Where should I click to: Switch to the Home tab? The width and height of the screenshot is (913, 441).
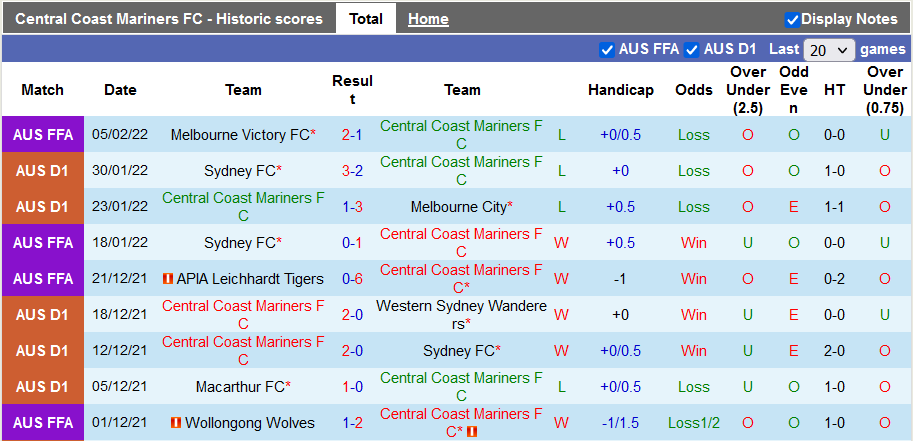coord(428,19)
